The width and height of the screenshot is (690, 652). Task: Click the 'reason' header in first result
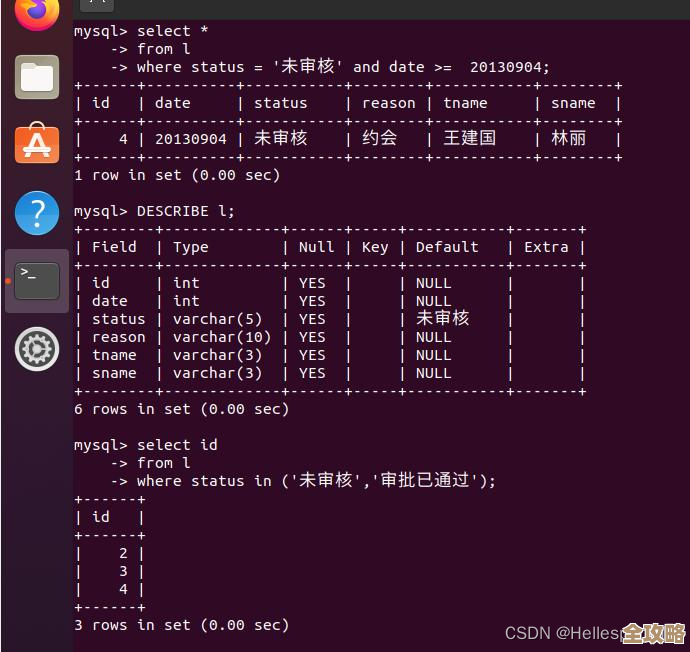tap(389, 103)
